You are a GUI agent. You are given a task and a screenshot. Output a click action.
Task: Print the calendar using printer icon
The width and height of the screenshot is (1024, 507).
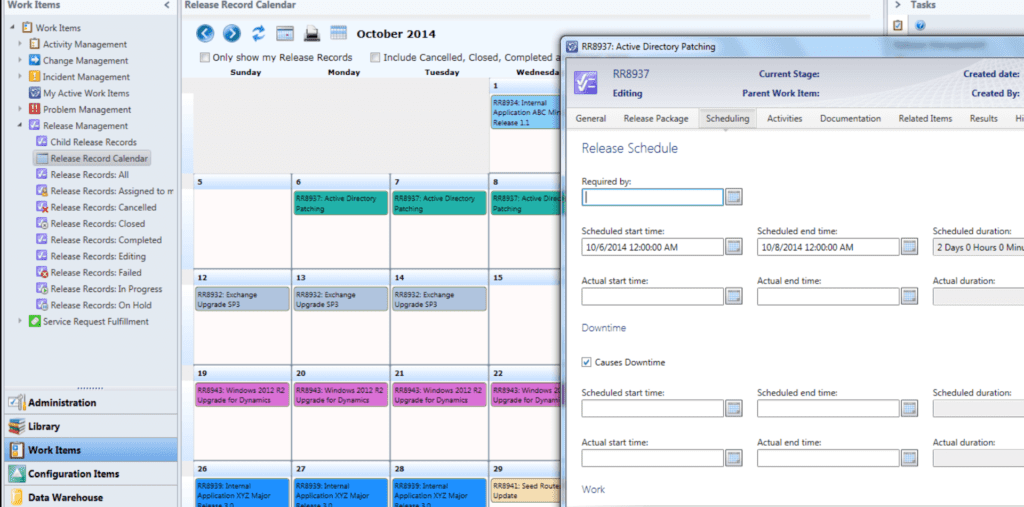click(x=312, y=33)
